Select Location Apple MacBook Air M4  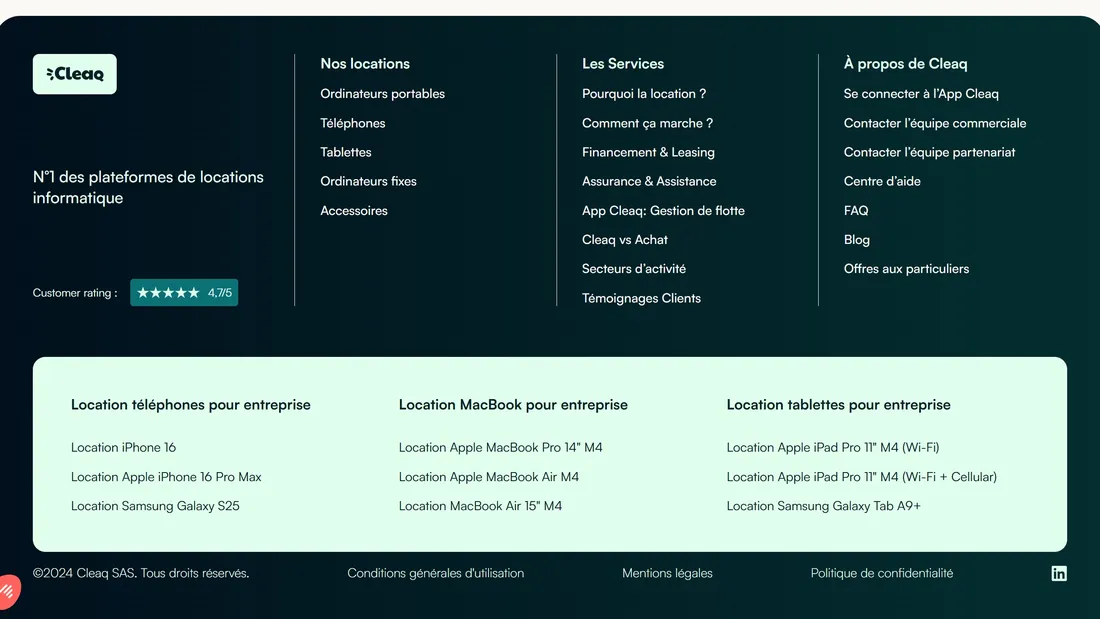(488, 477)
